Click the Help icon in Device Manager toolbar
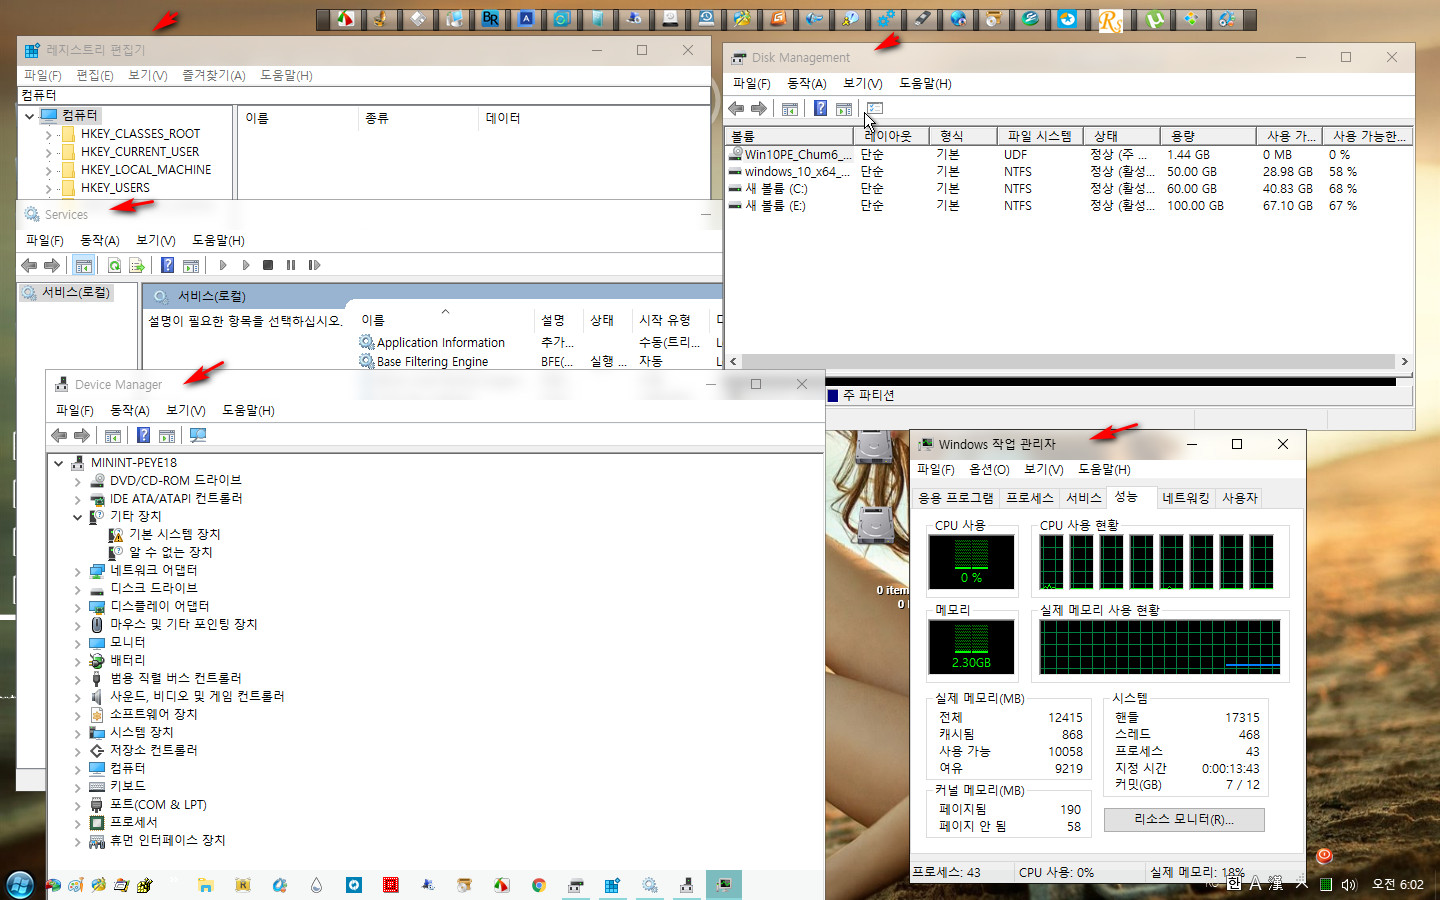 (x=143, y=435)
